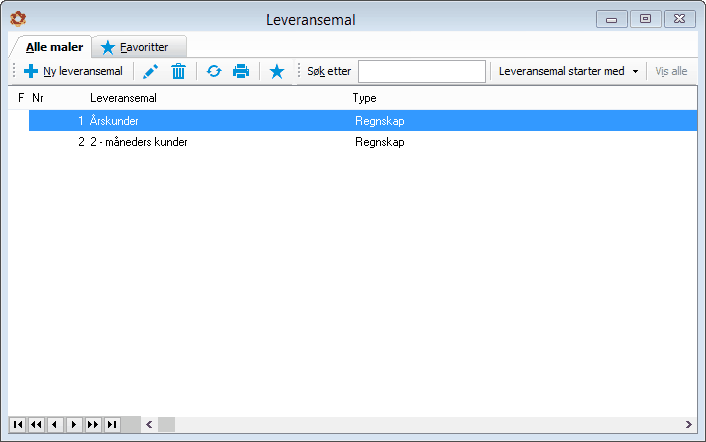This screenshot has width=706, height=442.
Task: Switch to the Alle maler tab
Action: pyautogui.click(x=54, y=47)
